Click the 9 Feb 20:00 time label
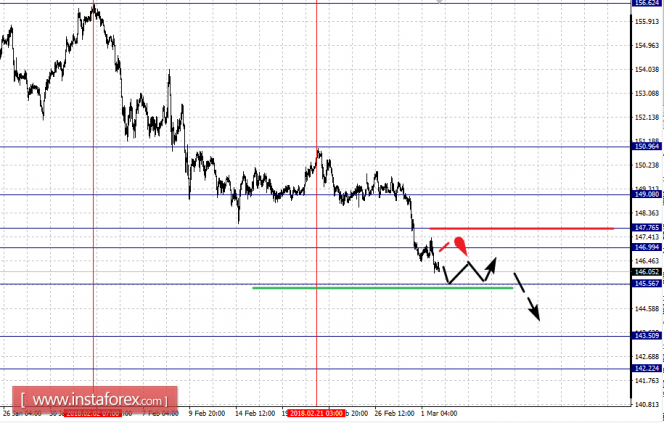The width and height of the screenshot is (664, 423). pos(206,413)
